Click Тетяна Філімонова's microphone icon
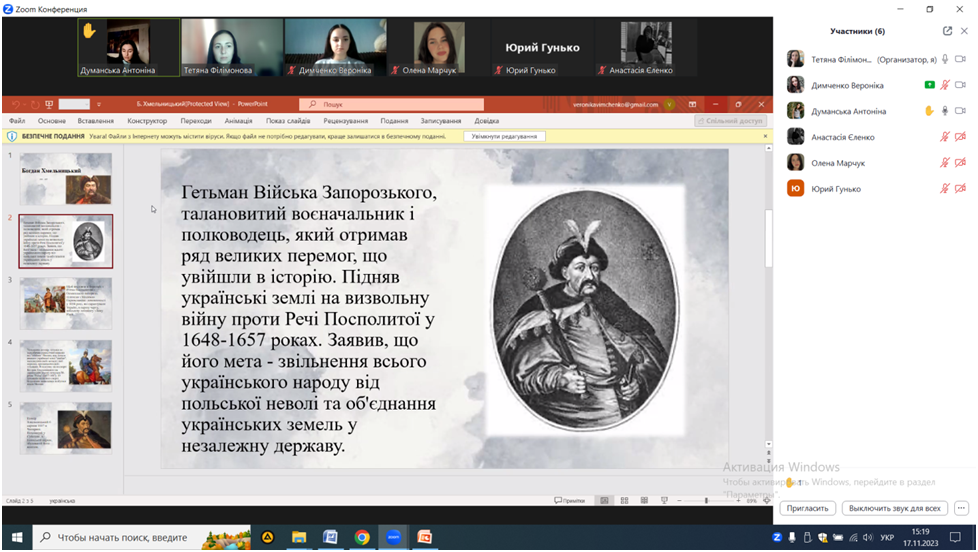The image size is (978, 552). click(x=945, y=59)
